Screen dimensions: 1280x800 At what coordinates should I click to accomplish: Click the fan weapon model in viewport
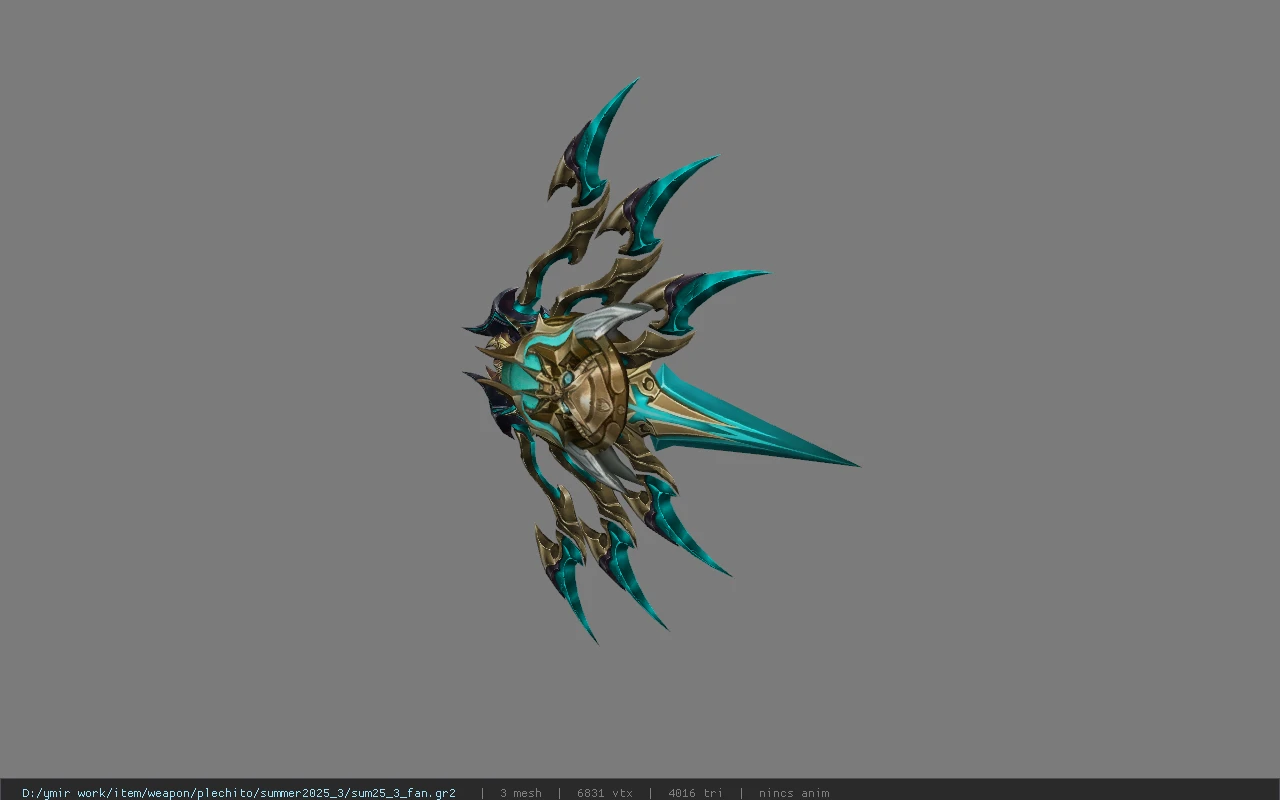click(x=660, y=361)
